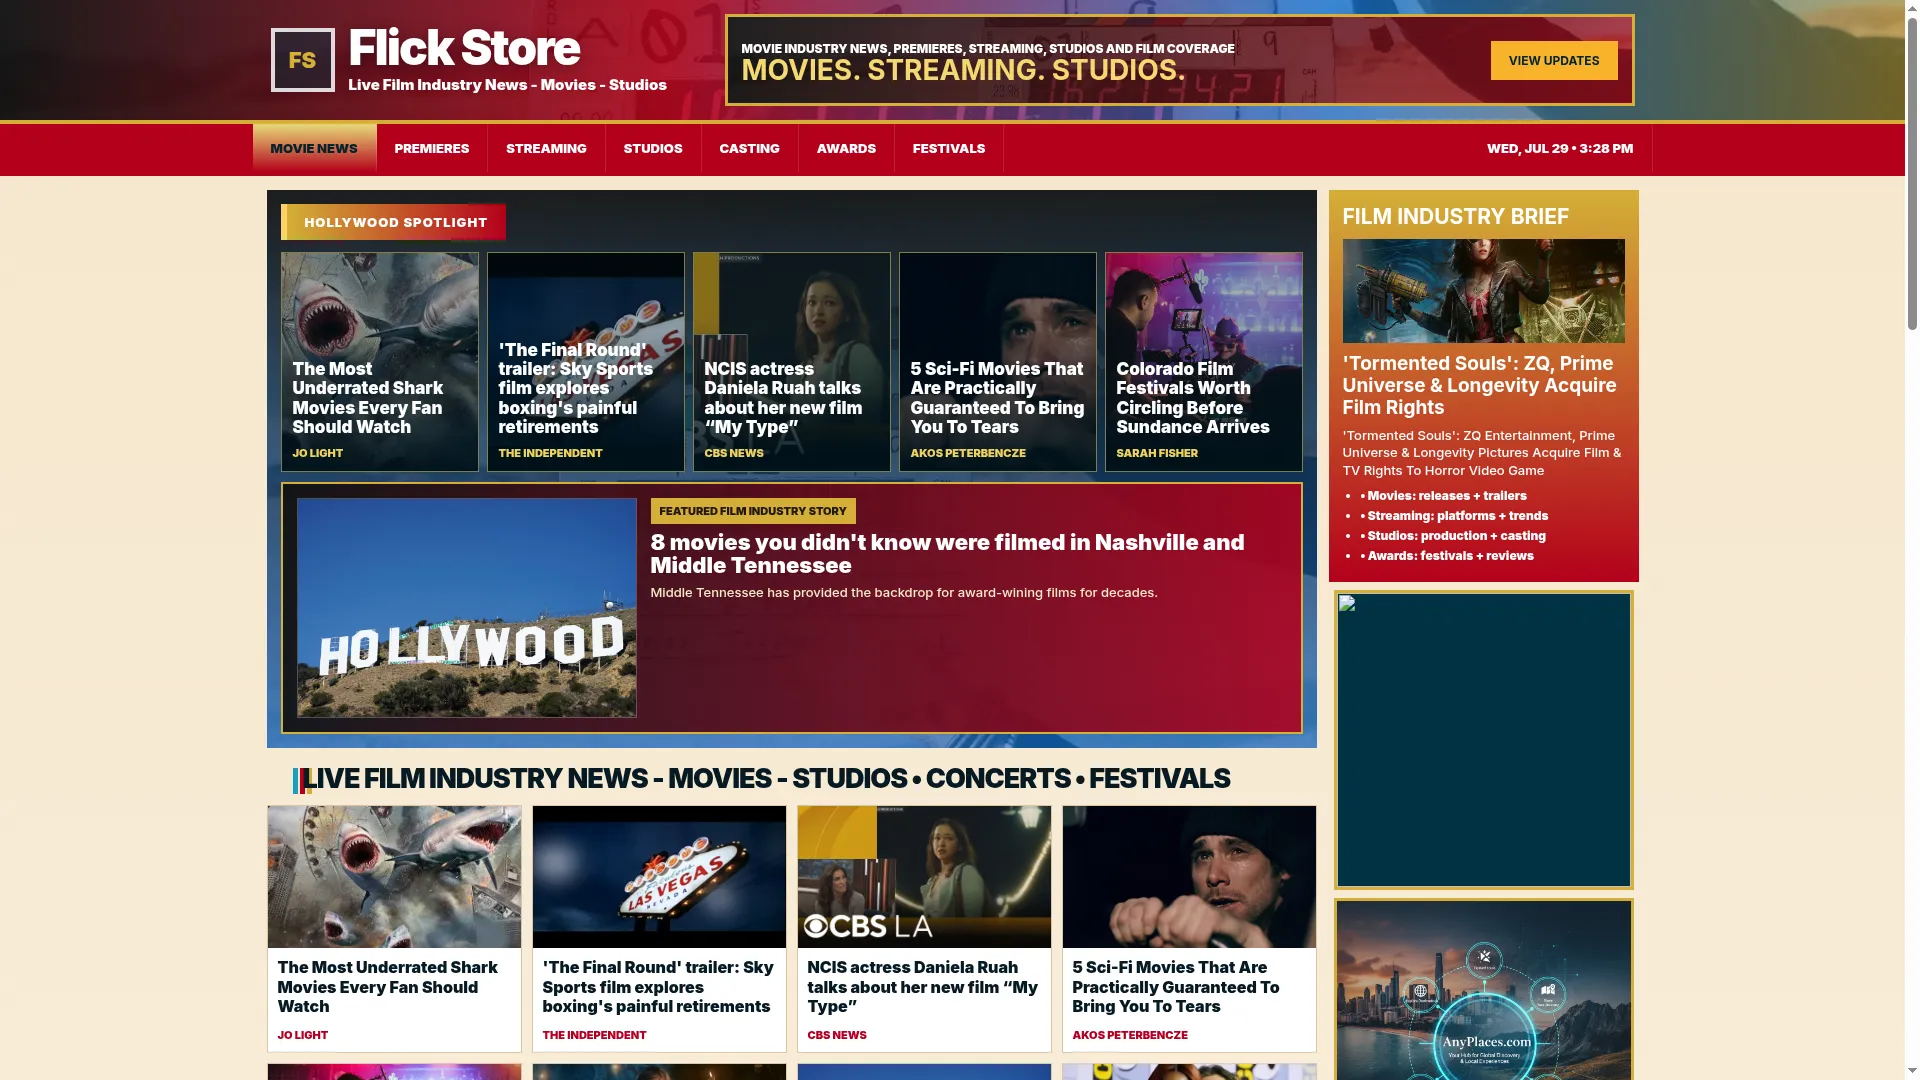Open grid headline 5 Sci-Fi Movies
Image resolution: width=1920 pixels, height=1080 pixels.
pos(1176,987)
